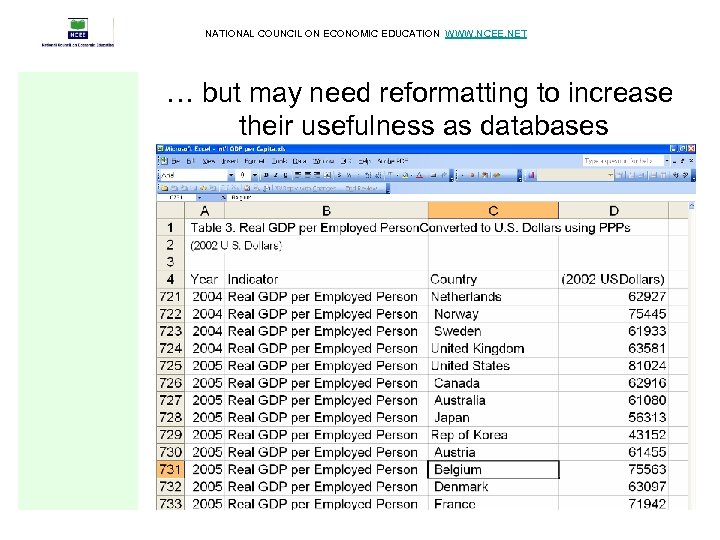Viewport: 720px width, 540px height.
Task: Open the Format menu
Action: point(254,161)
